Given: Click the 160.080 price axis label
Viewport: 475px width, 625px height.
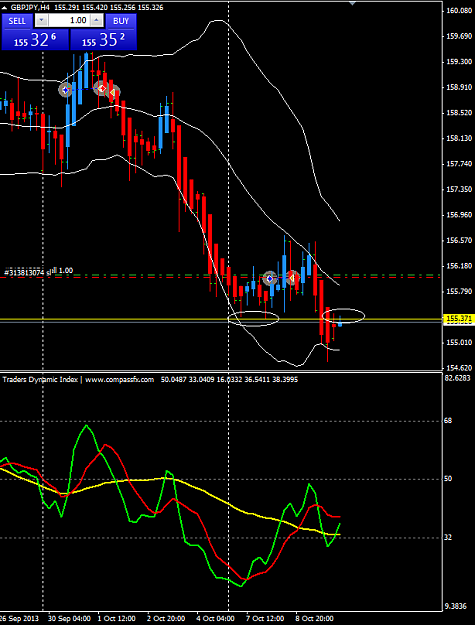Looking at the screenshot, I should coord(460,11).
